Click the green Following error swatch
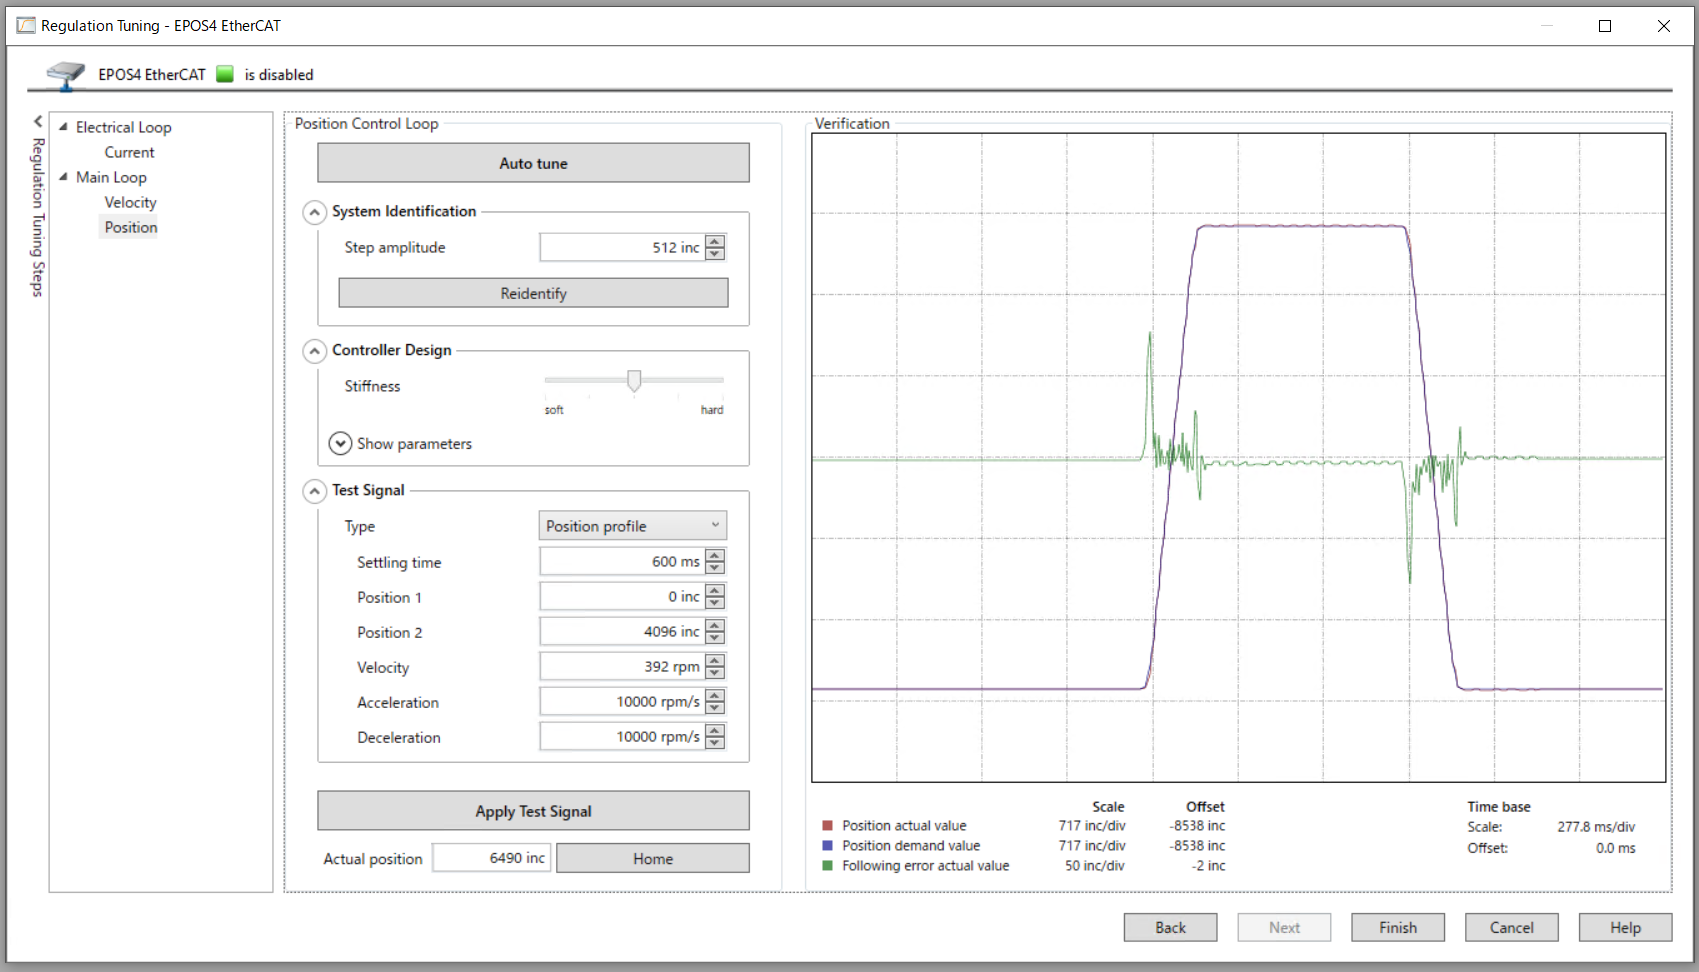 tap(827, 866)
